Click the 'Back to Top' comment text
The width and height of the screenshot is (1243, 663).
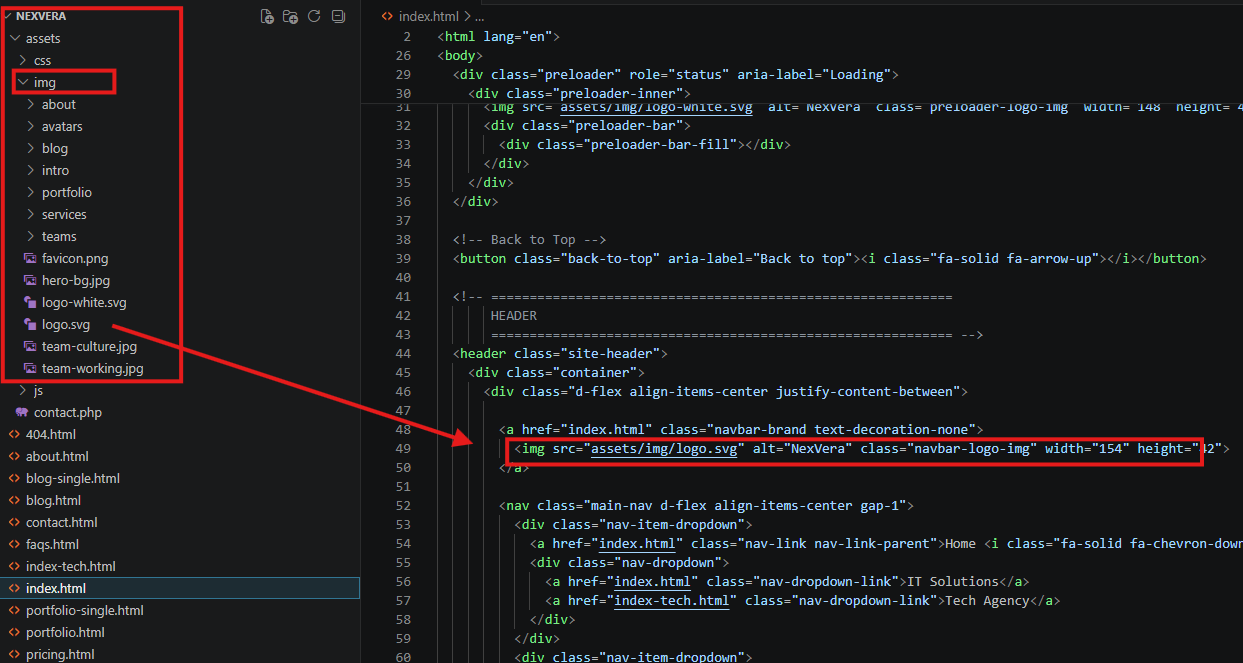[x=529, y=239]
